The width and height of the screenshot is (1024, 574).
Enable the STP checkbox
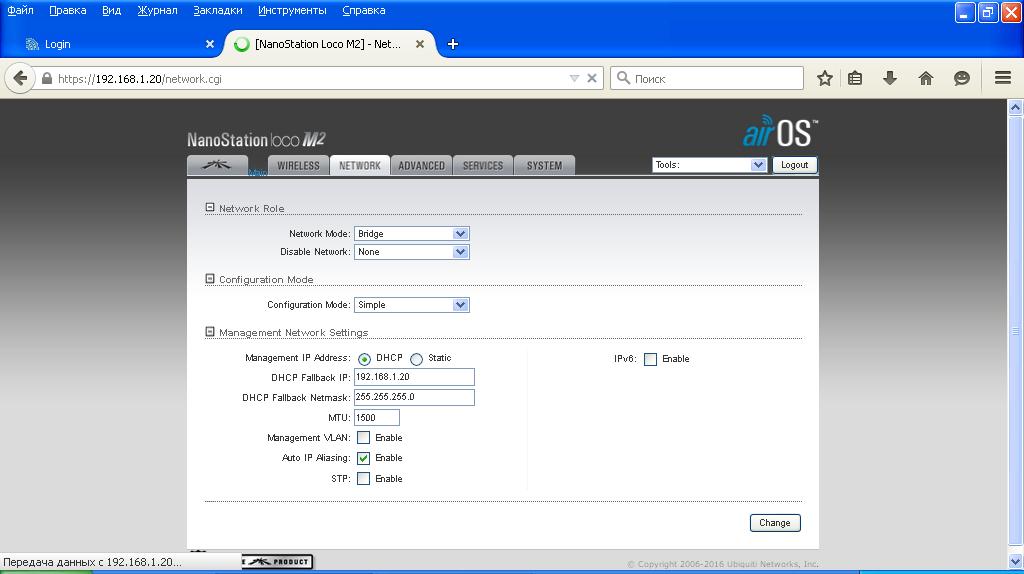pos(364,479)
